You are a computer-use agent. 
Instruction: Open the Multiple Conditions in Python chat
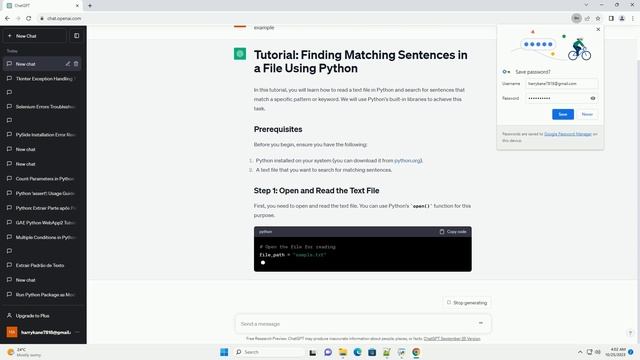coord(42,237)
